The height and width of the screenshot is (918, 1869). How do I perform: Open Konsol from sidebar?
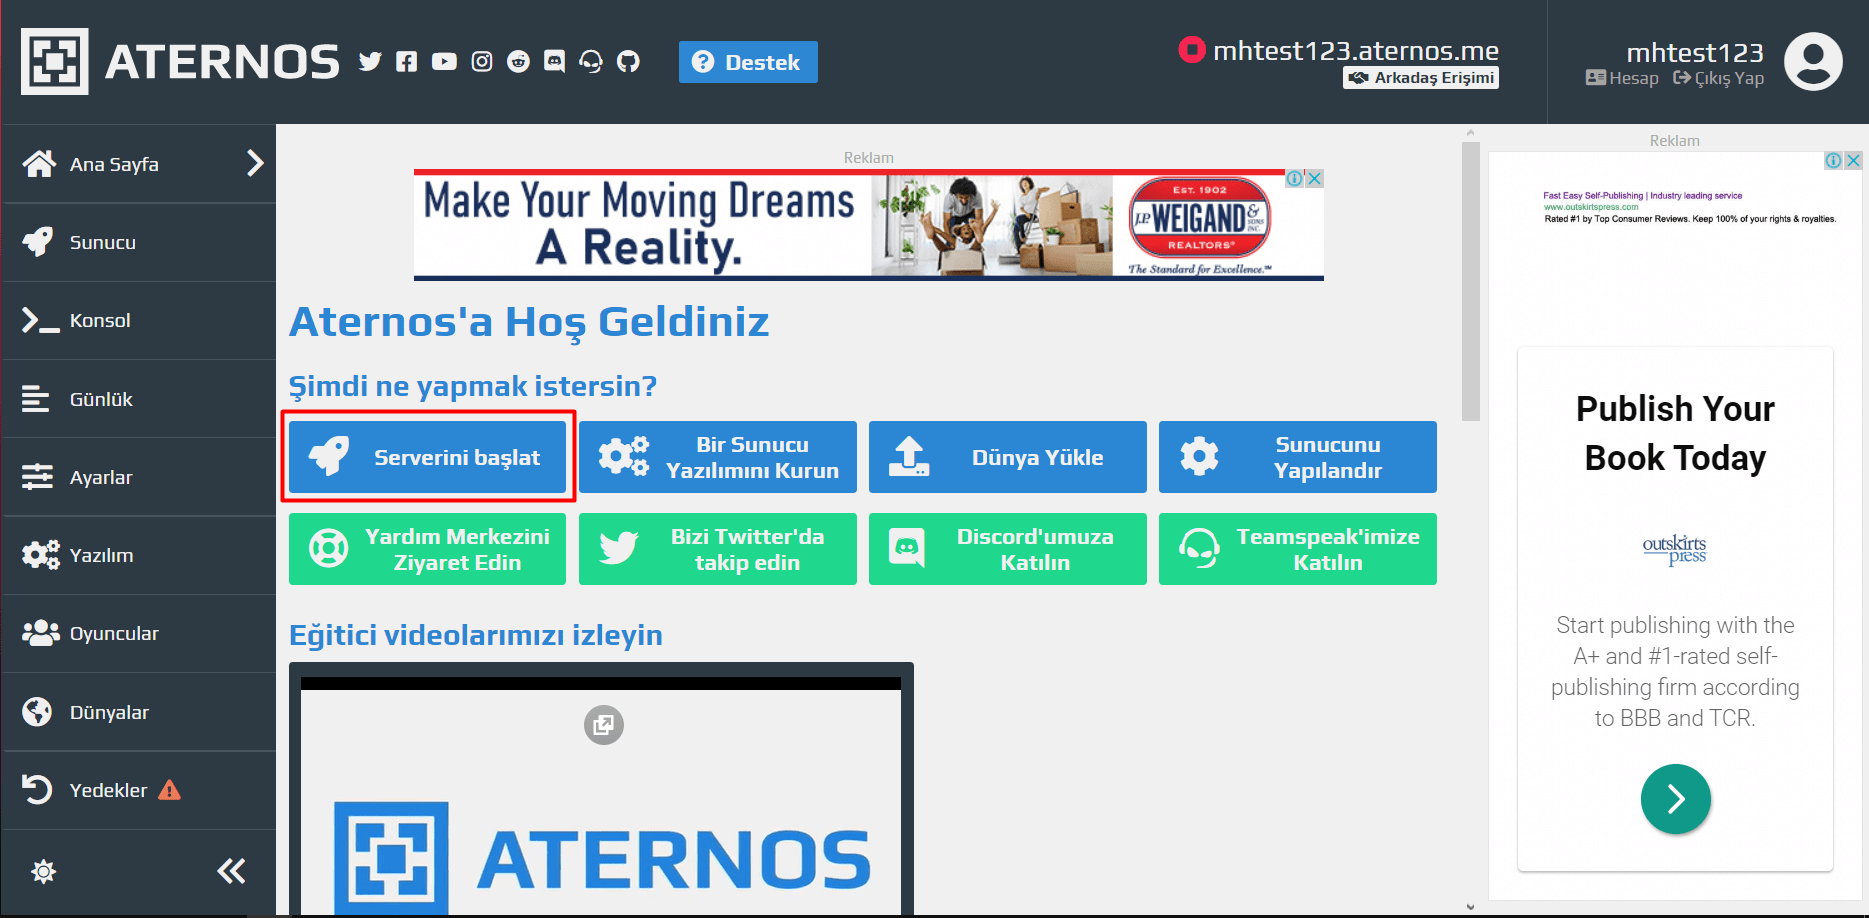138,320
